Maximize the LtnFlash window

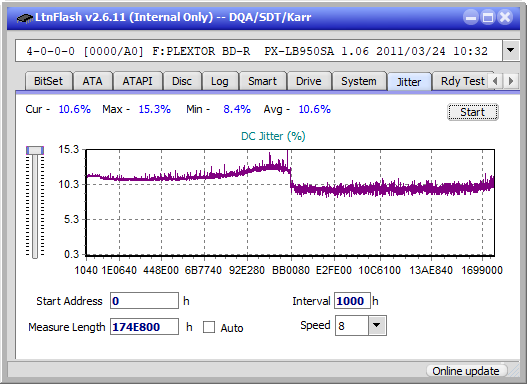coord(488,17)
